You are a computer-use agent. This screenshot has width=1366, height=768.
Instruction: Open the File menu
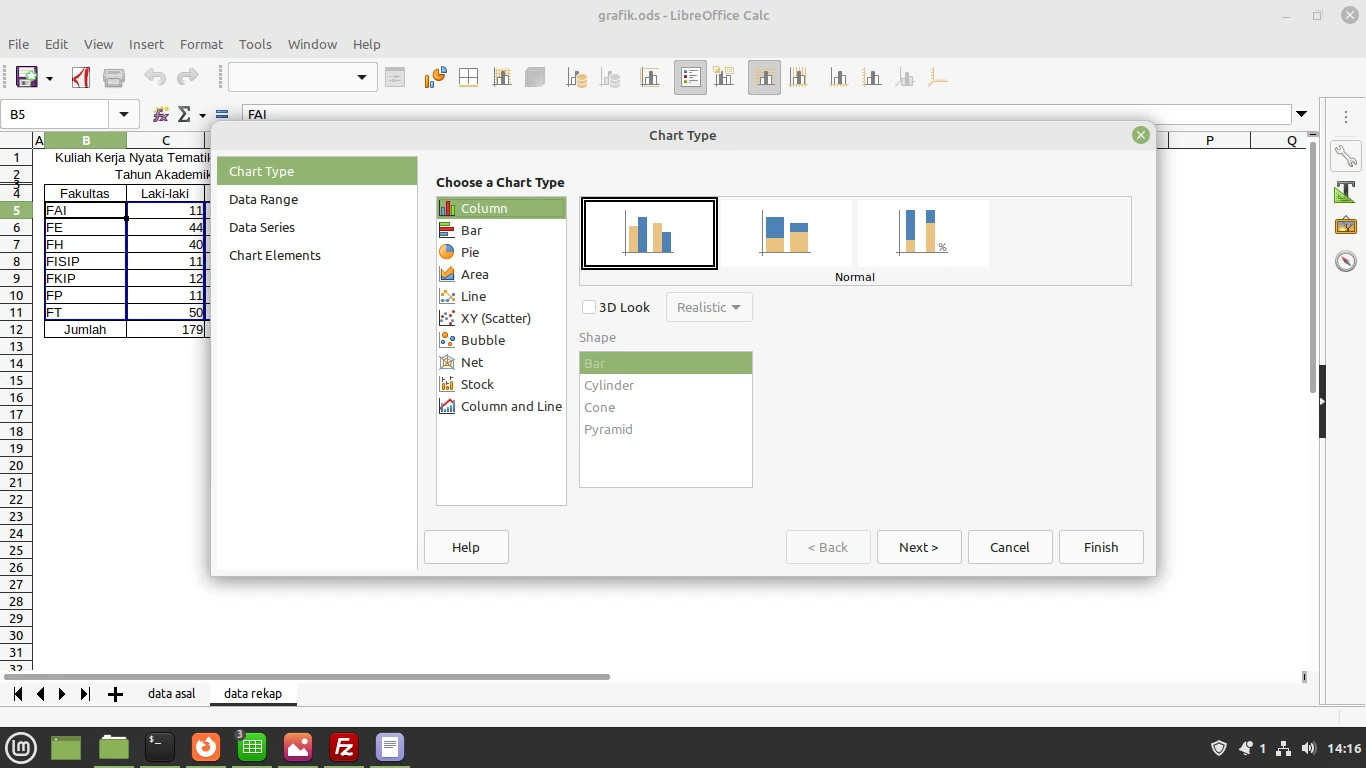pyautogui.click(x=18, y=44)
